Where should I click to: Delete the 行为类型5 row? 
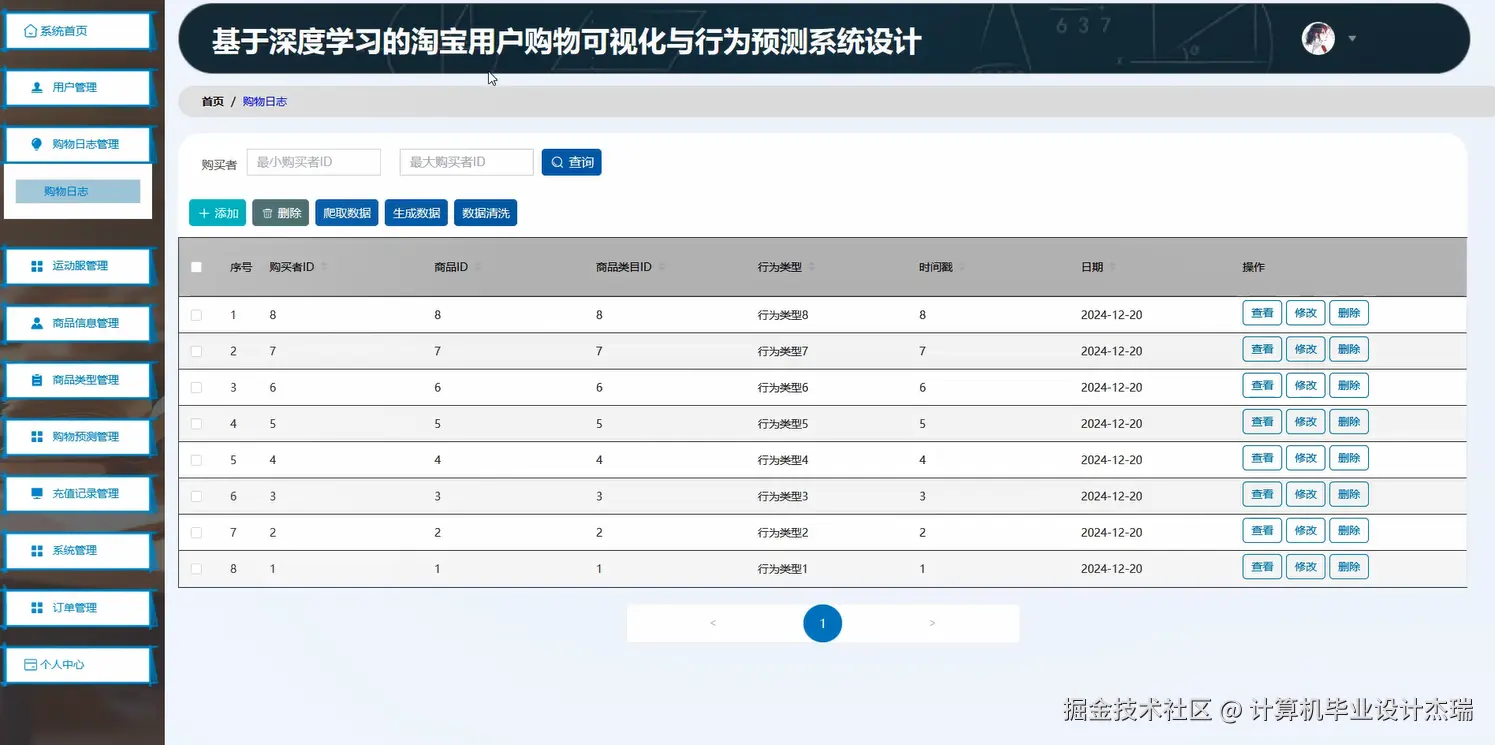1349,422
